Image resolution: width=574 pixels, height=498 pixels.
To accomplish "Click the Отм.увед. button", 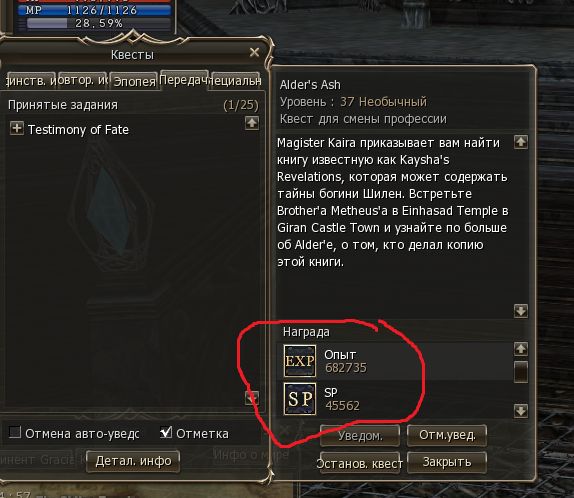I will pyautogui.click(x=447, y=435).
